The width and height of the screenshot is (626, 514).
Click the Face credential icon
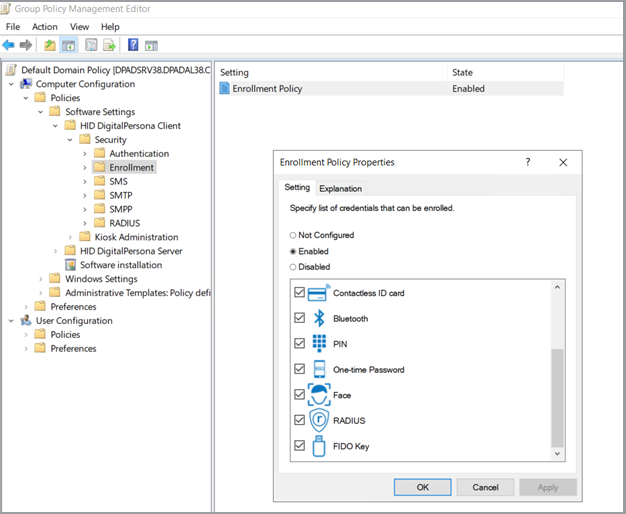320,395
